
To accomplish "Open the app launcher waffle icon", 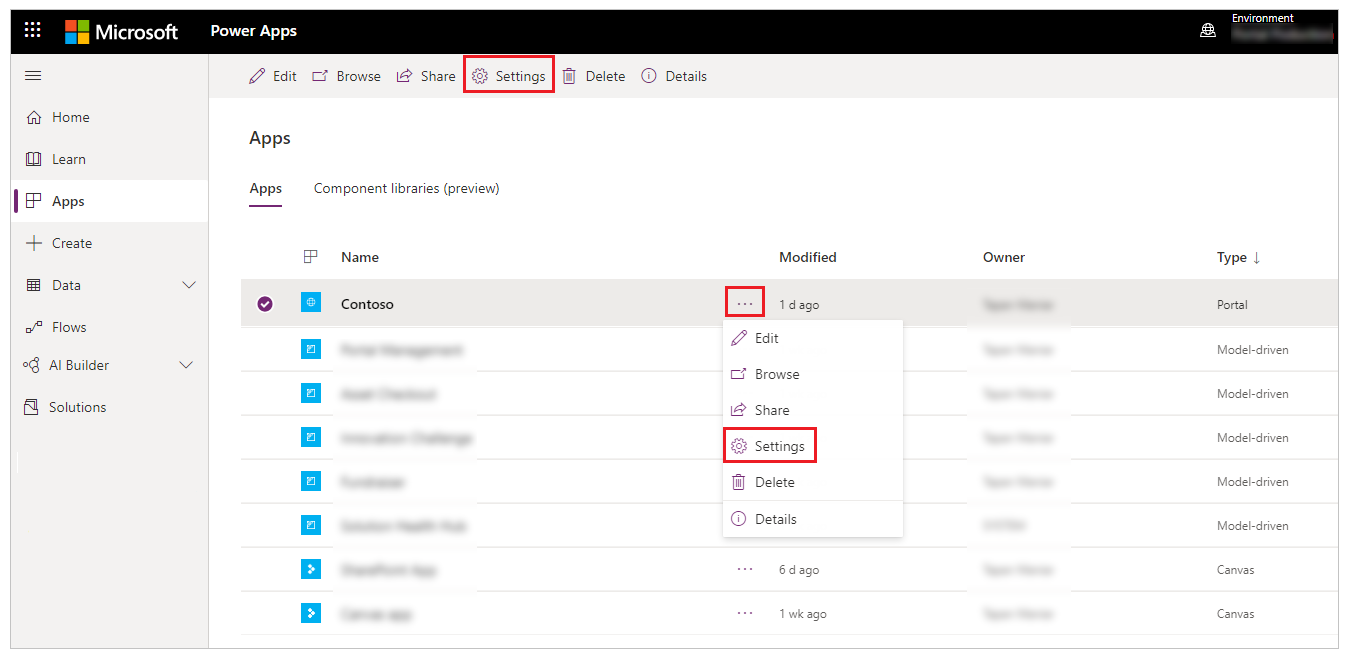I will click(x=33, y=30).
